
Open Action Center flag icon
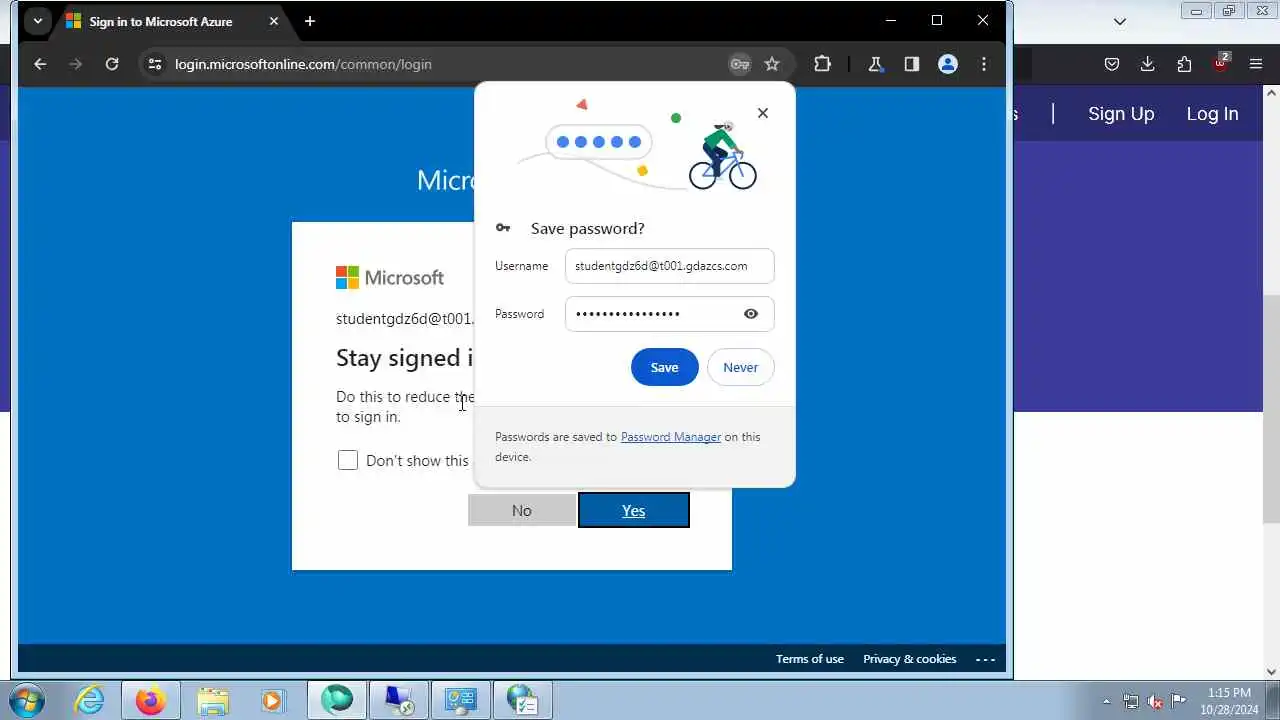(1179, 701)
